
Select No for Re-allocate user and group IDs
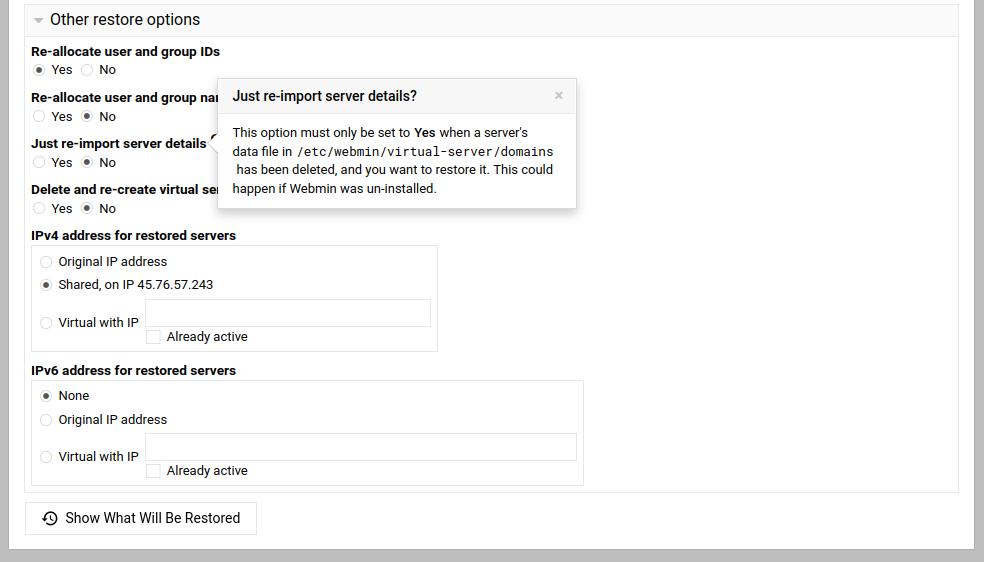87,70
